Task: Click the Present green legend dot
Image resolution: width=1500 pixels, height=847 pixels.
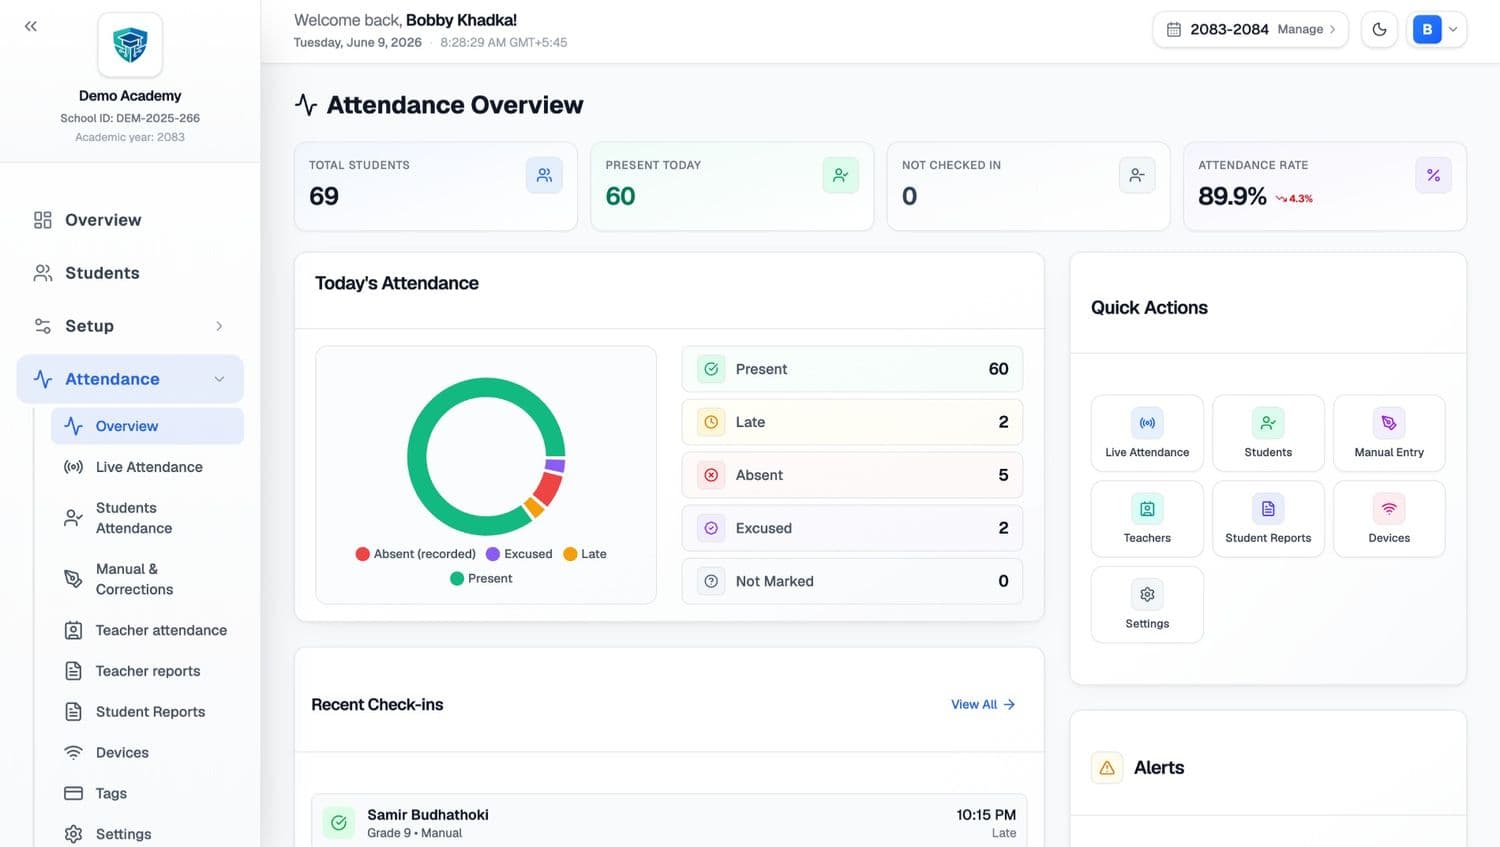Action: click(x=457, y=578)
